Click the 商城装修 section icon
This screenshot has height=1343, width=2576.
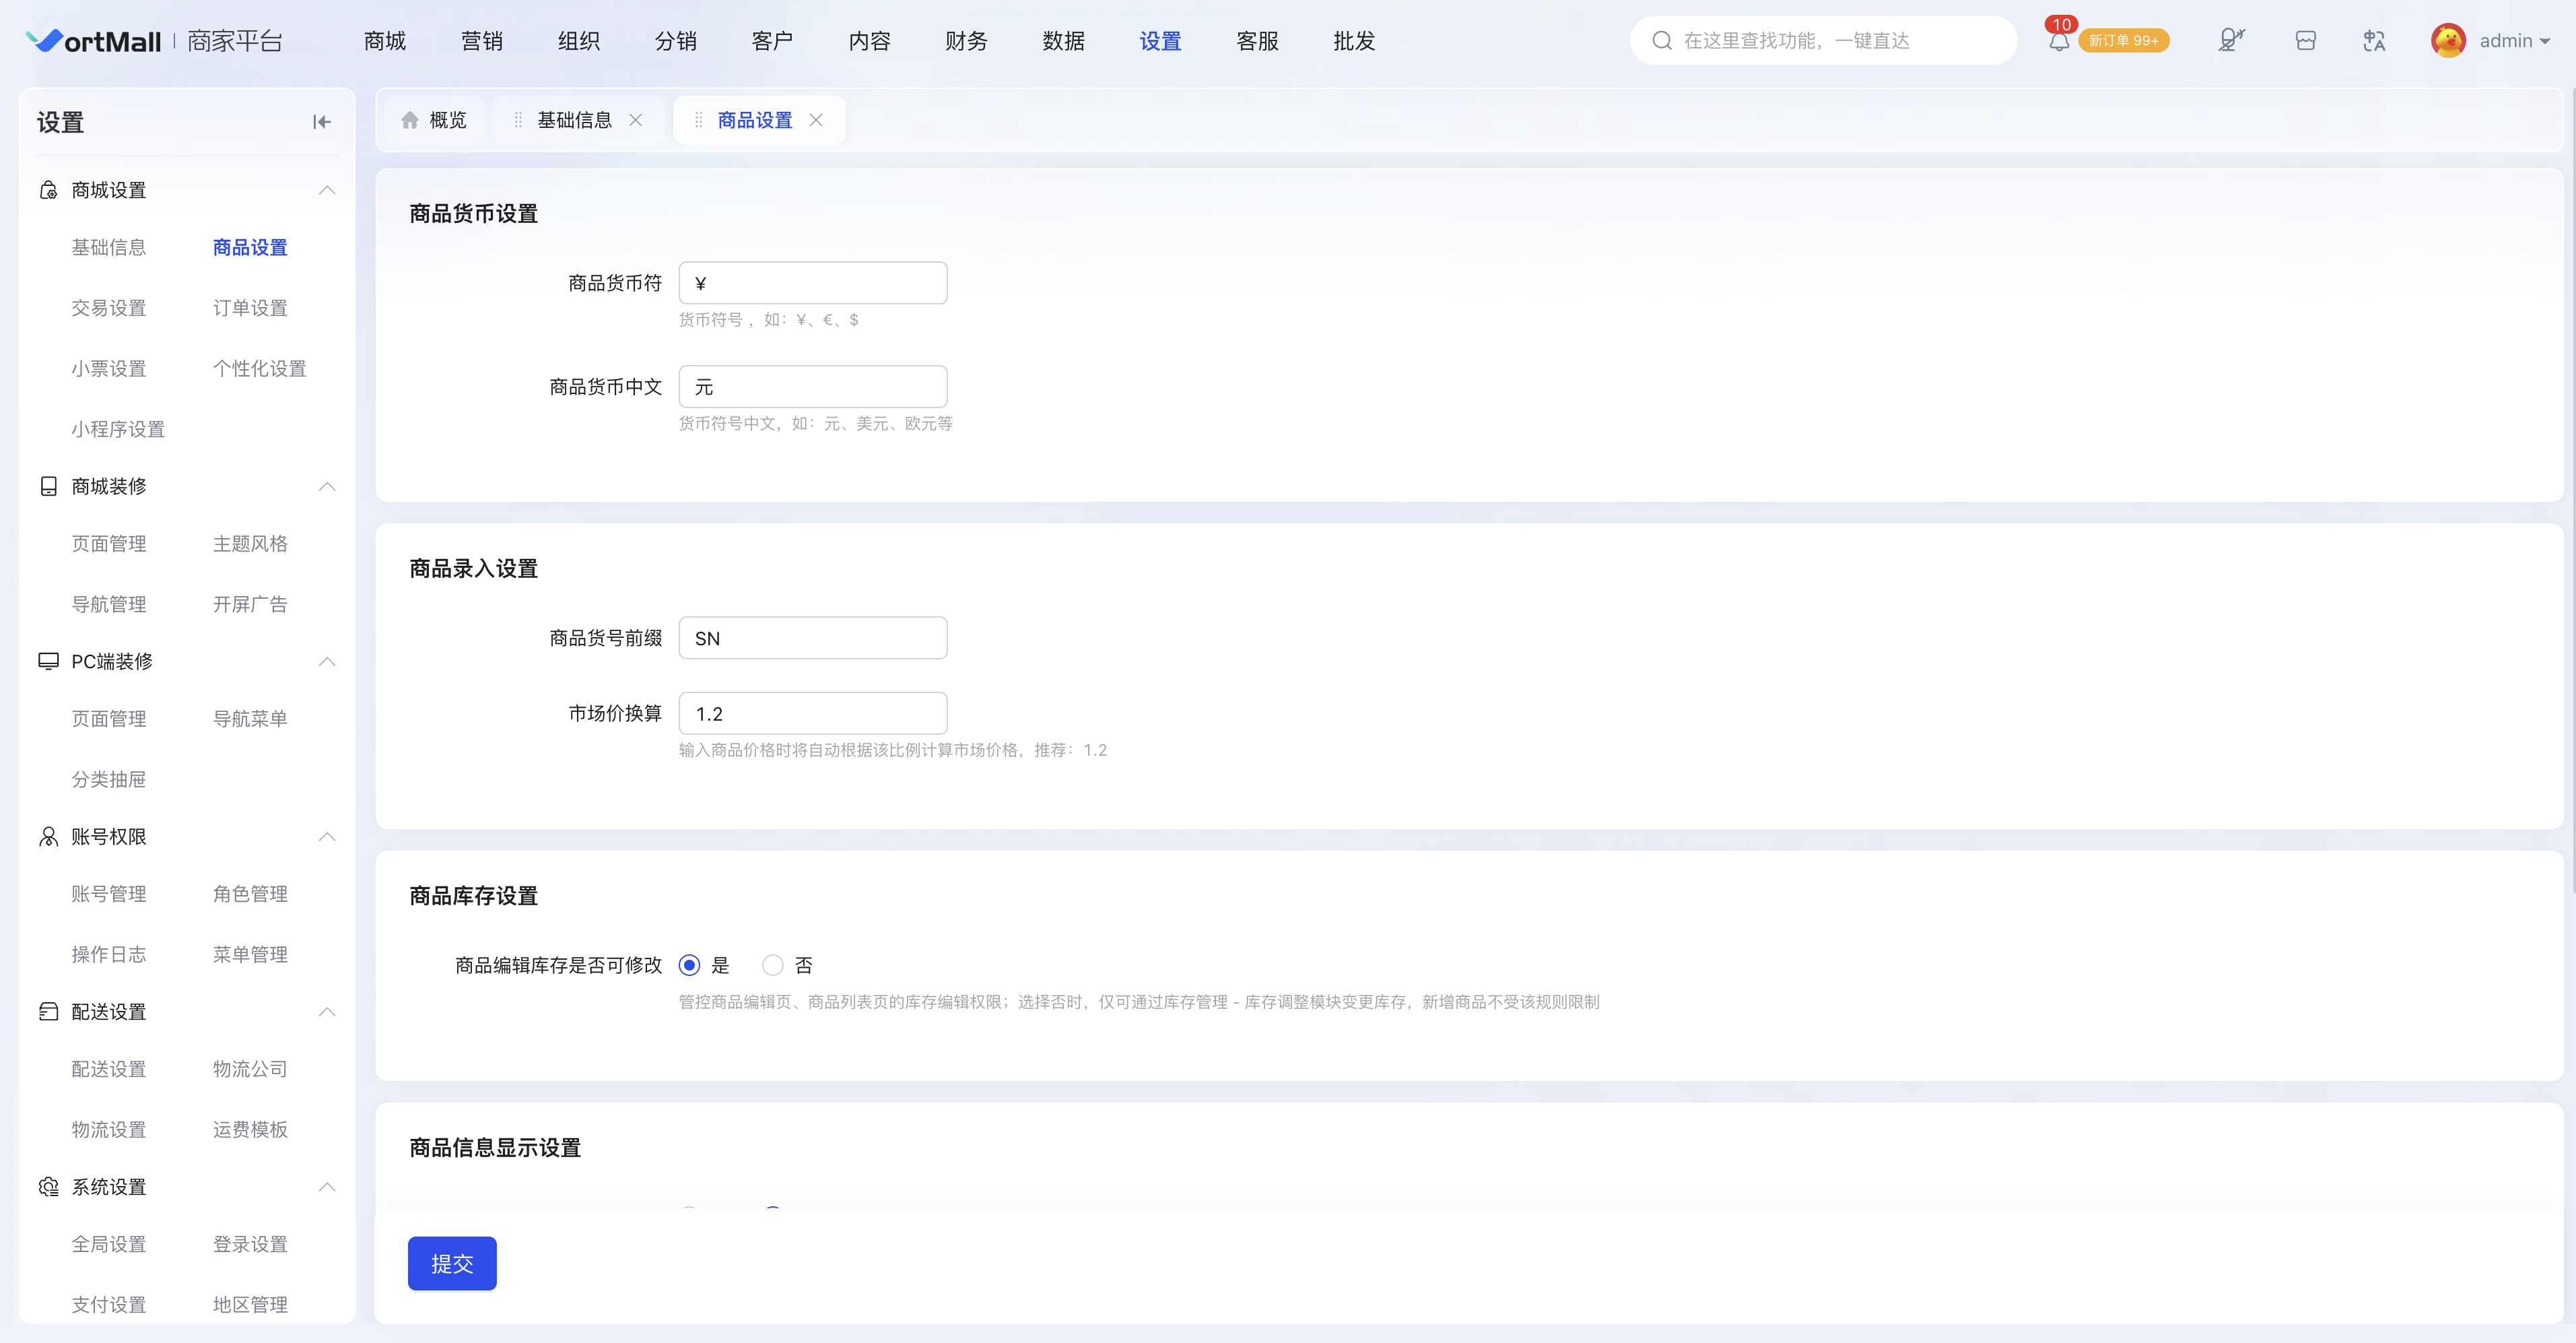coord(48,486)
